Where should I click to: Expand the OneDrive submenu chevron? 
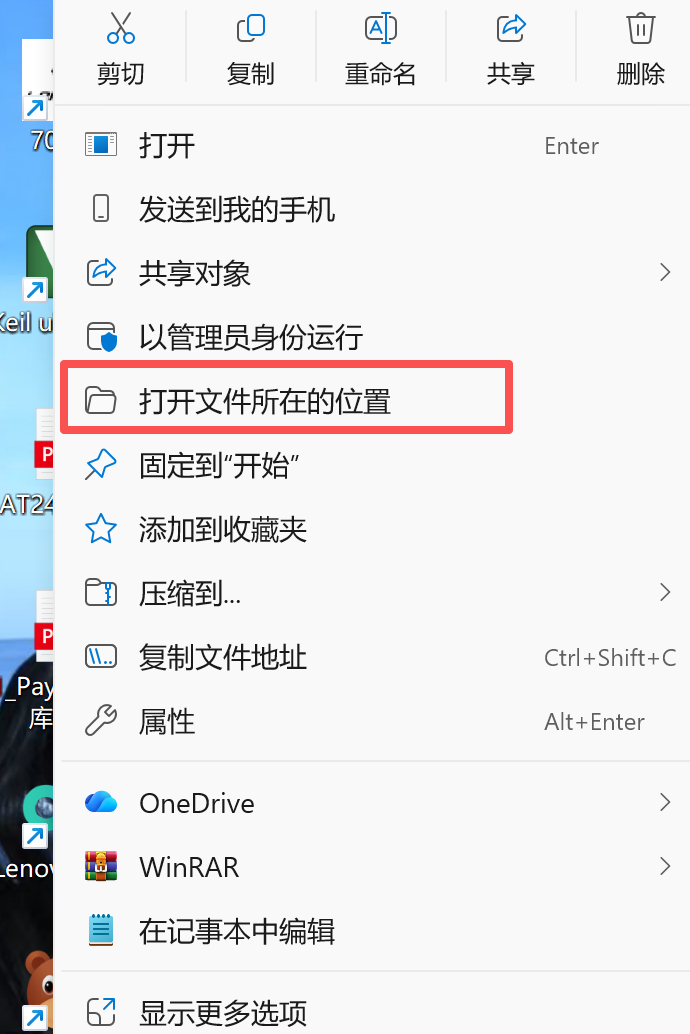pos(665,802)
